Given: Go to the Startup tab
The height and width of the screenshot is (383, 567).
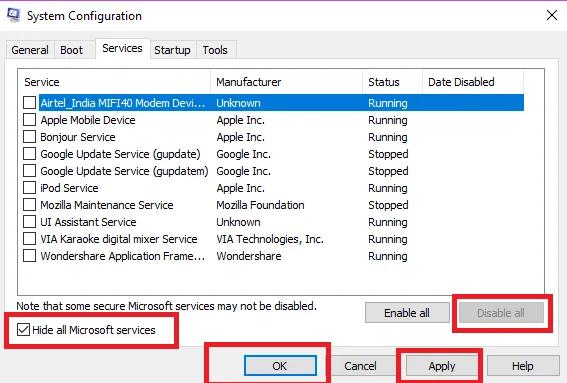Looking at the screenshot, I should [x=172, y=50].
